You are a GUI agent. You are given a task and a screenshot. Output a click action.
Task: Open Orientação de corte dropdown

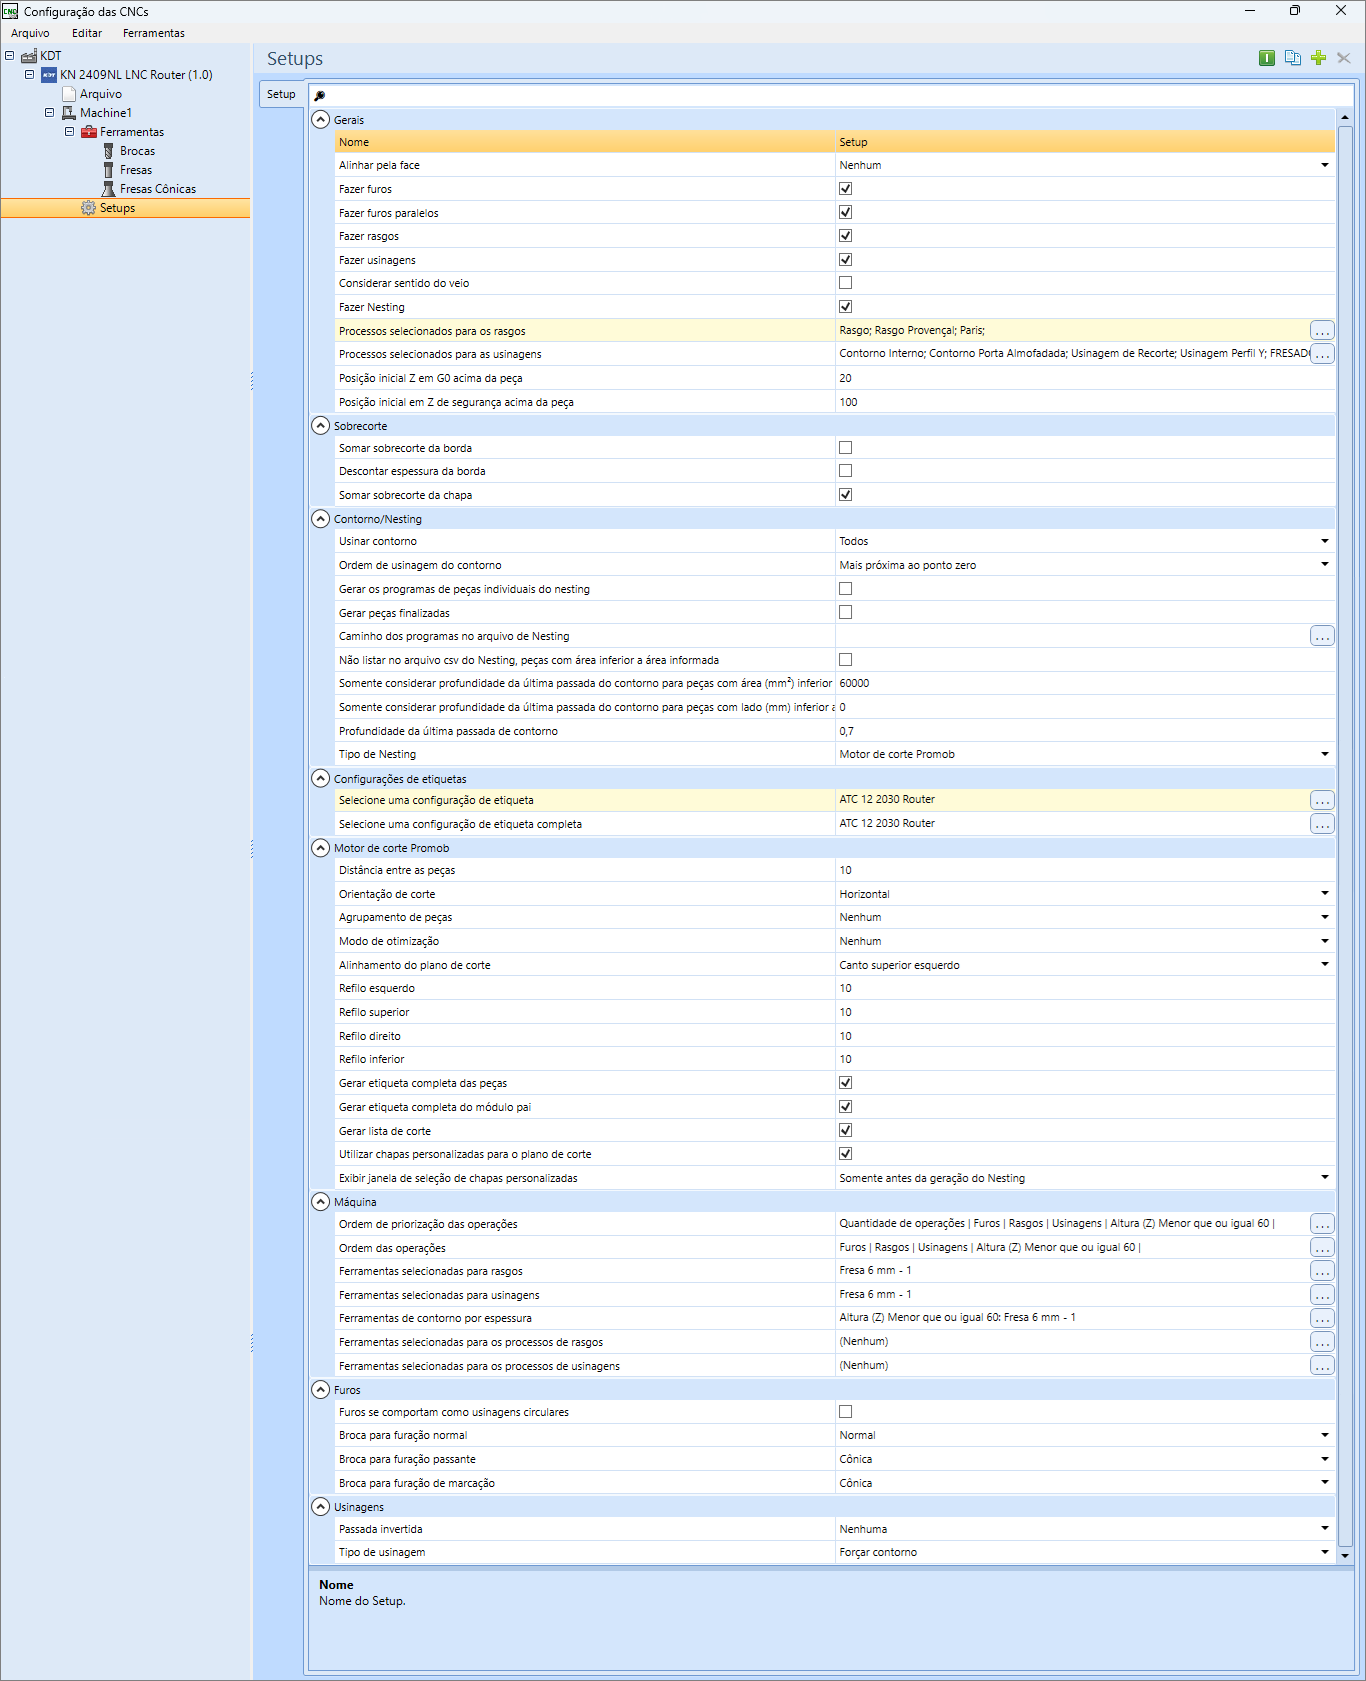pos(1325,894)
